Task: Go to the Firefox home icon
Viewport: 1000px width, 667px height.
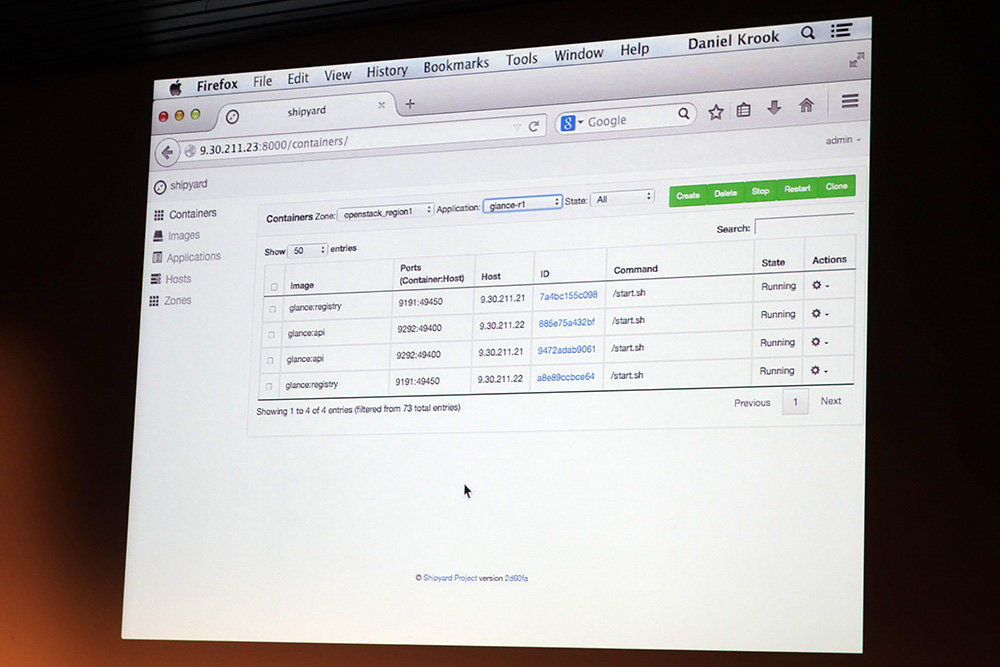Action: click(x=806, y=105)
